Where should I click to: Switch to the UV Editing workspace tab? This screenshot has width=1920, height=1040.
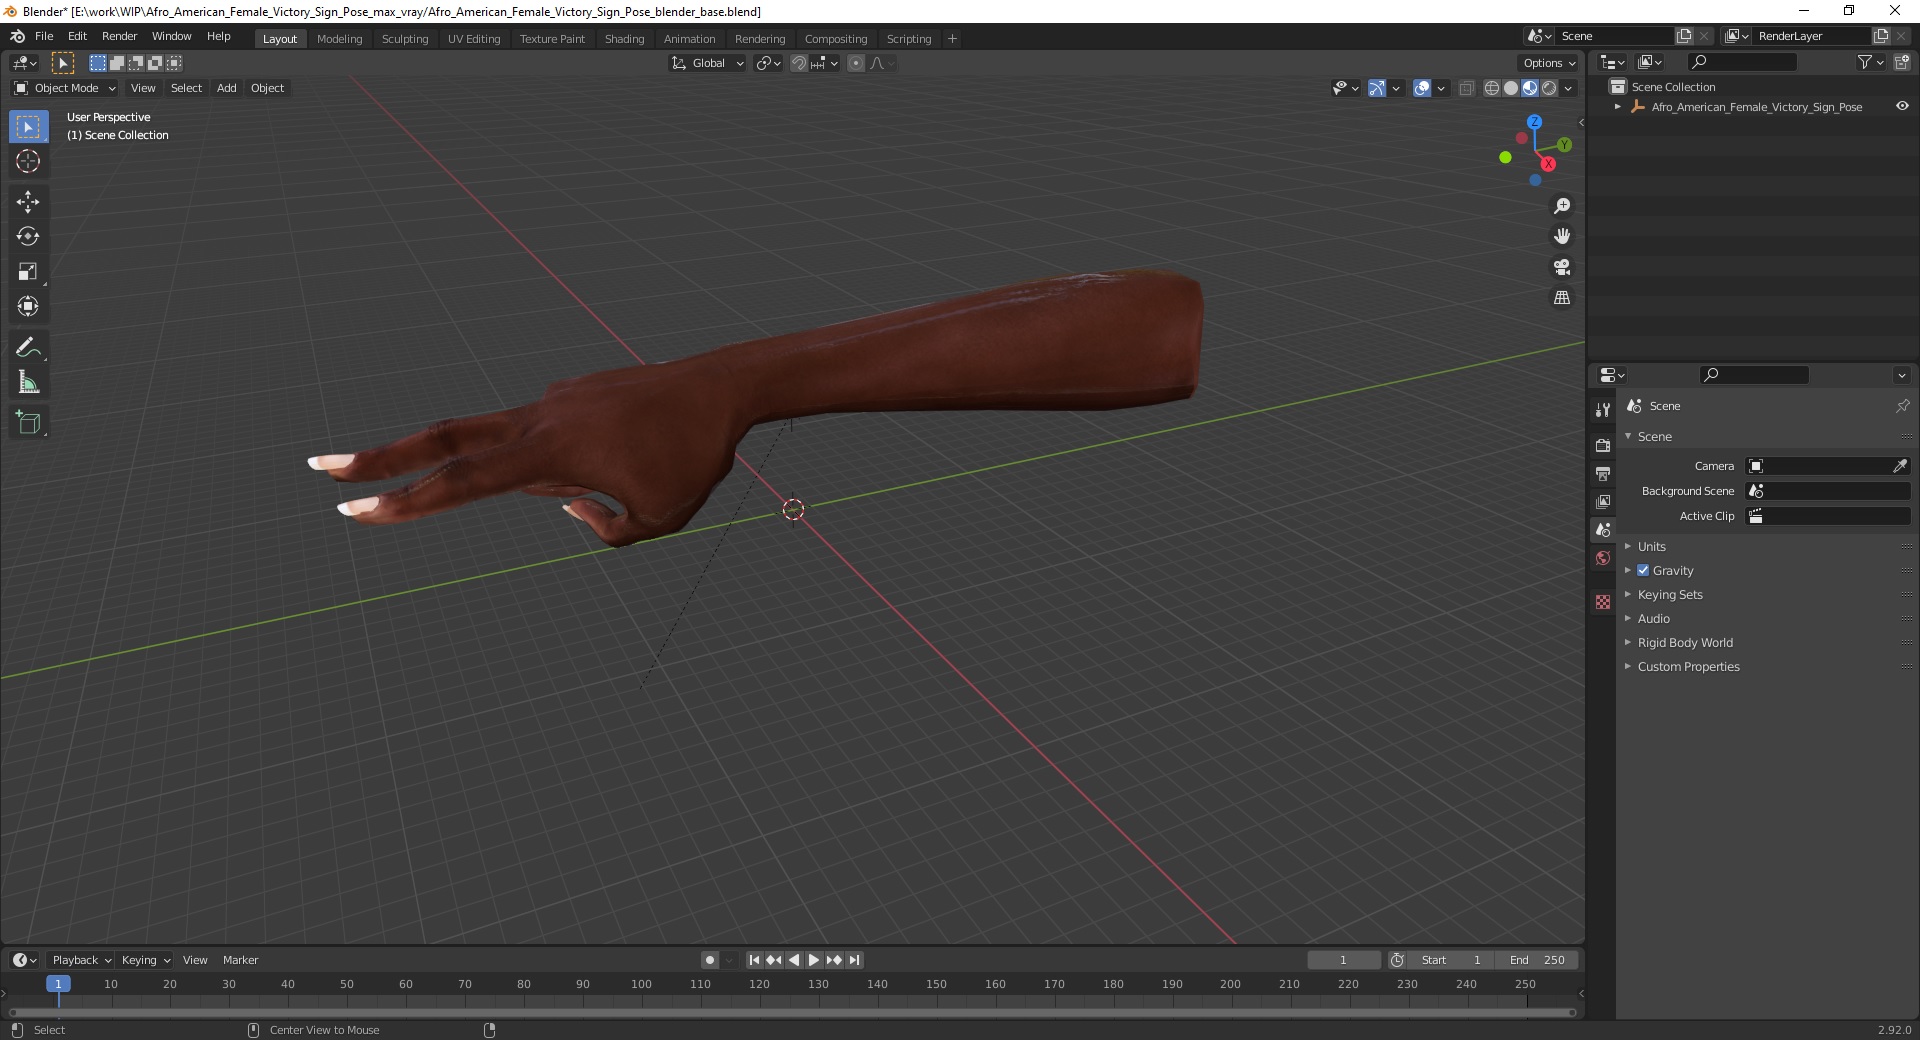coord(474,39)
